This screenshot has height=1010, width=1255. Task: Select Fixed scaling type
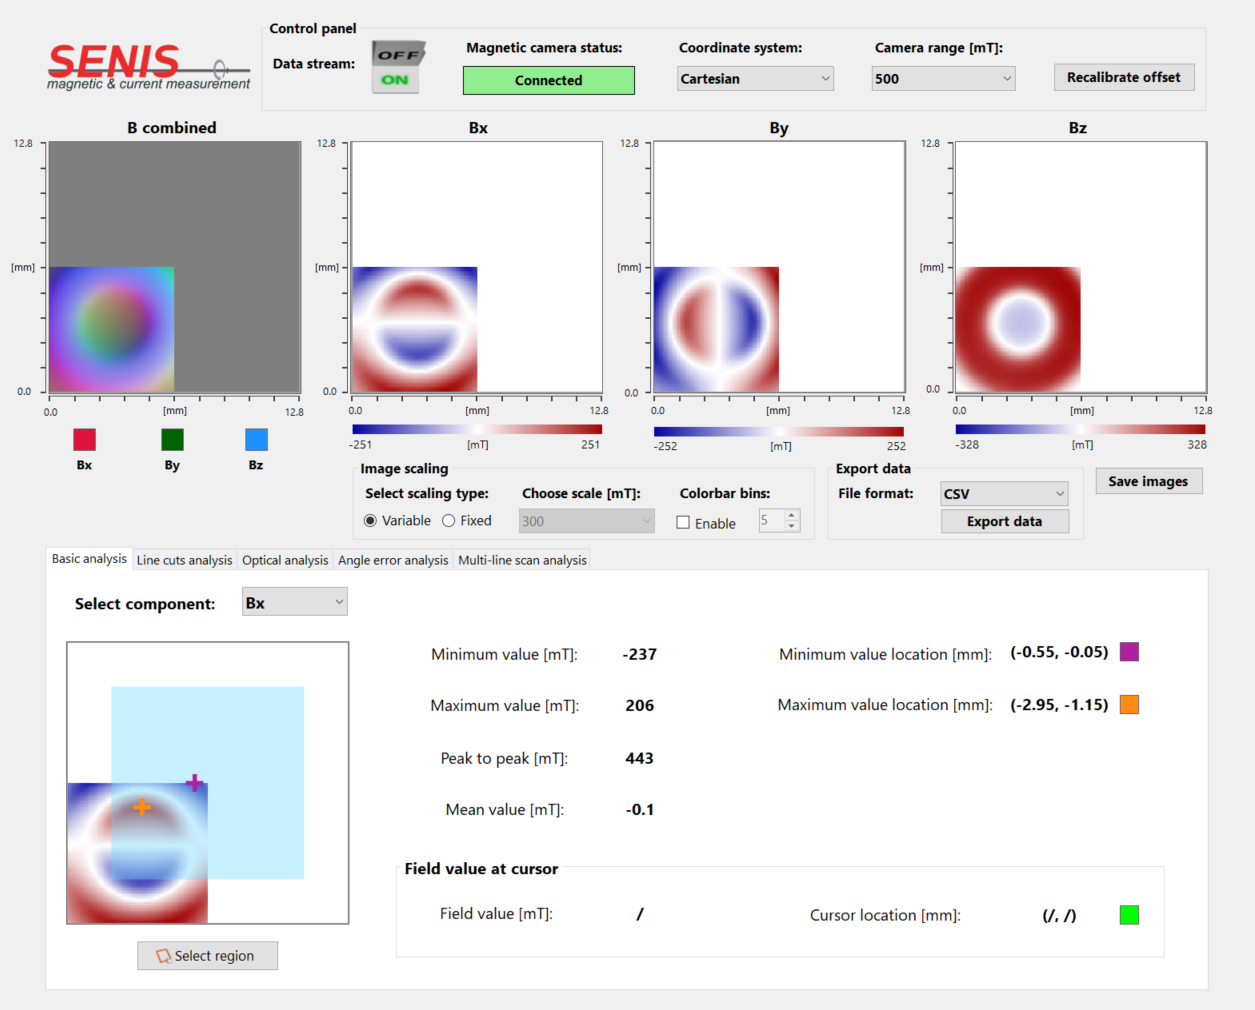coord(449,521)
